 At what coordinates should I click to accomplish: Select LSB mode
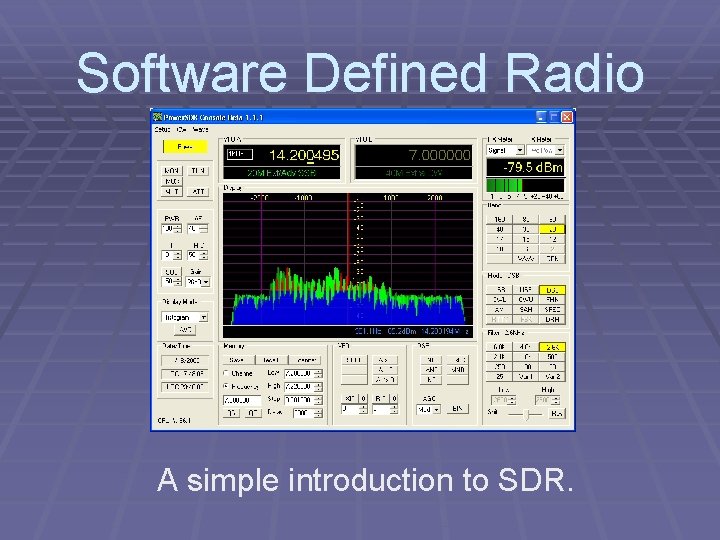point(499,290)
